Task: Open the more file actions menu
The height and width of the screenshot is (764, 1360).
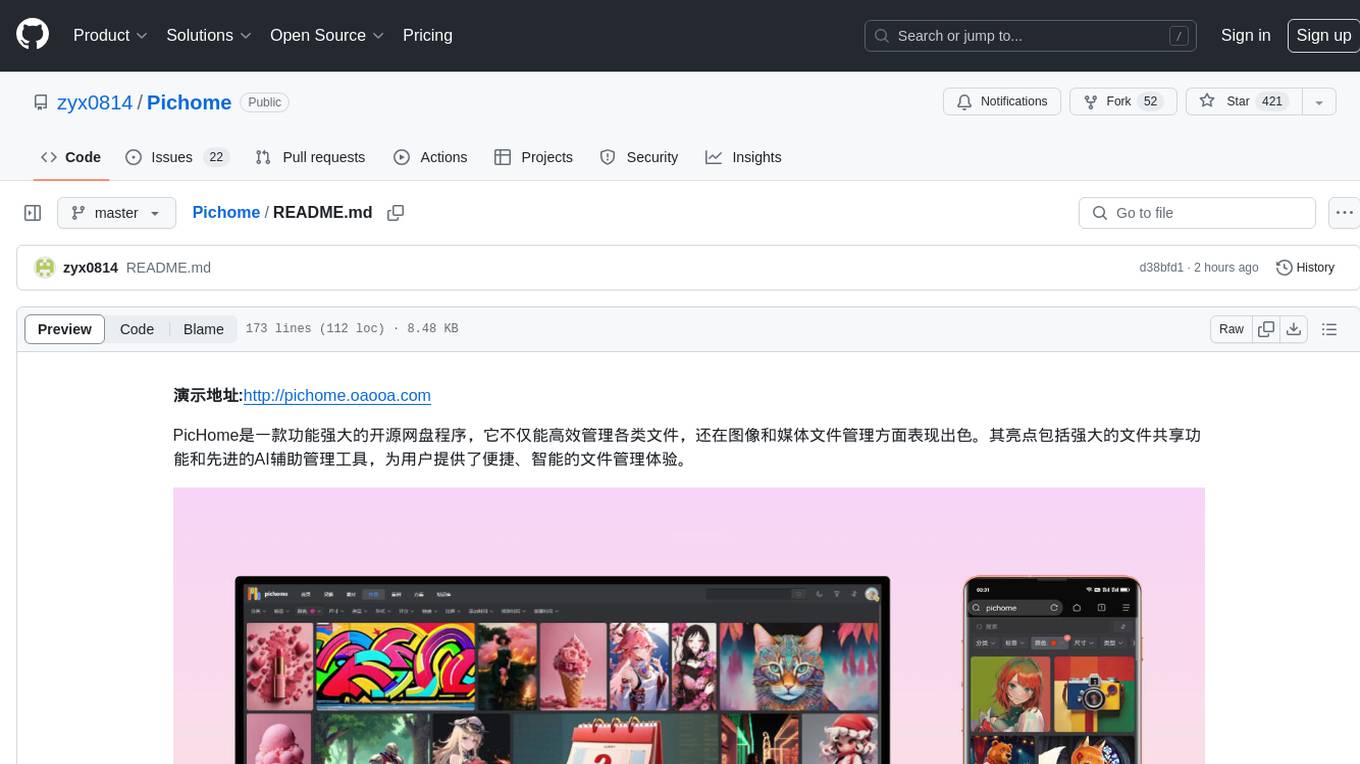Action: pos(1344,213)
